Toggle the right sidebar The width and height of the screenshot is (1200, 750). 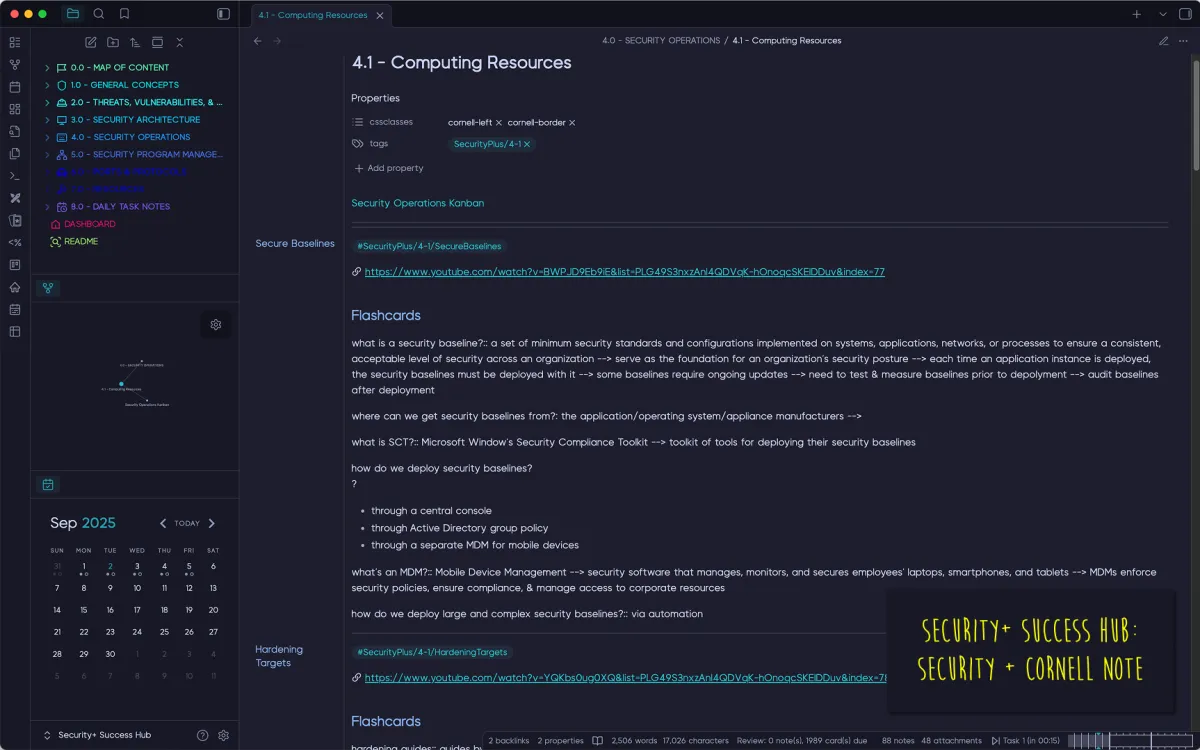tap(1186, 14)
